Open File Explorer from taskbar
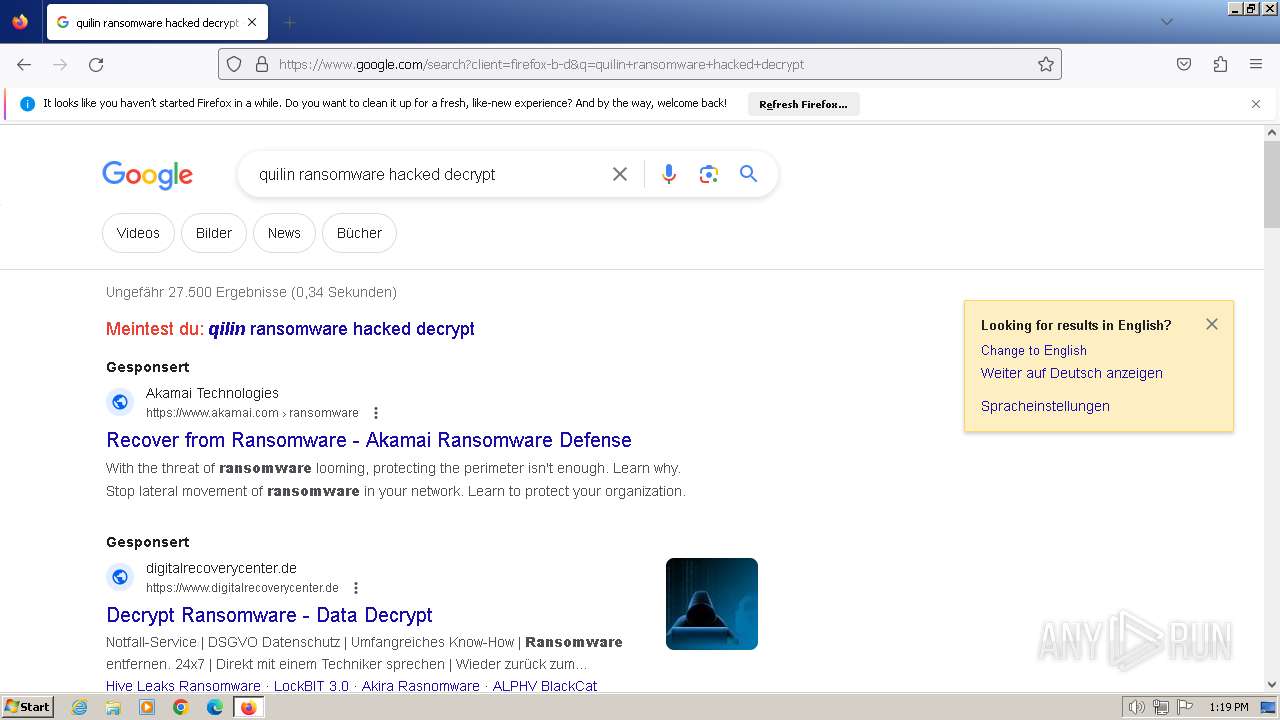This screenshot has width=1280, height=720. pos(113,707)
